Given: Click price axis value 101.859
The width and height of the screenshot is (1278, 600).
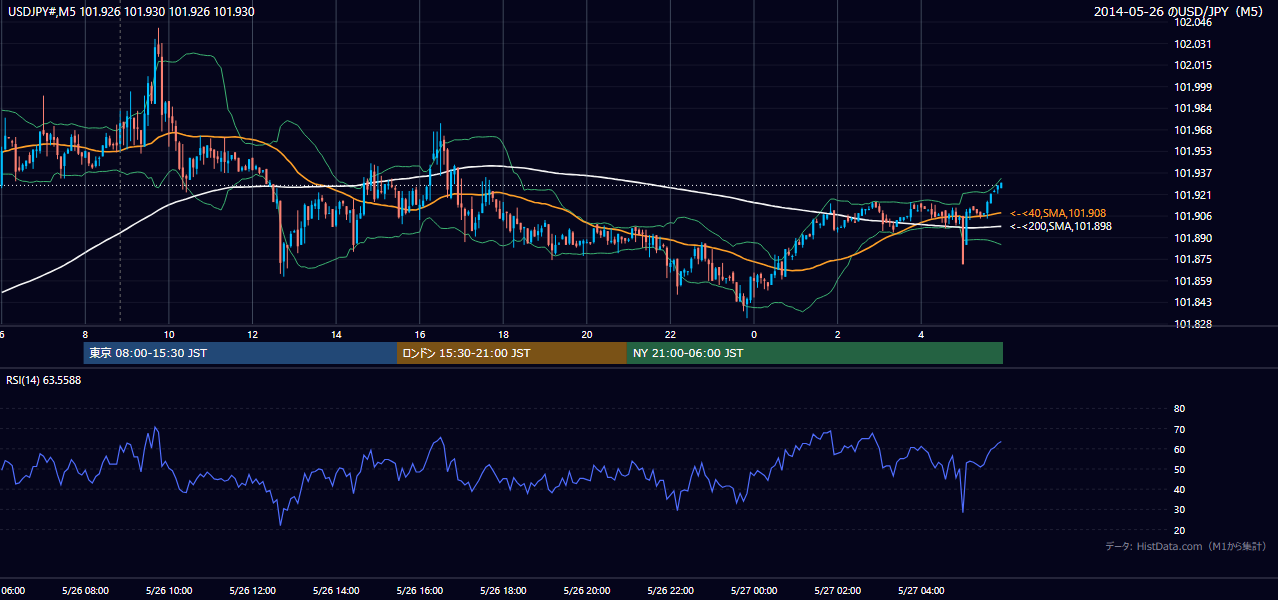Looking at the screenshot, I should 1193,281.
